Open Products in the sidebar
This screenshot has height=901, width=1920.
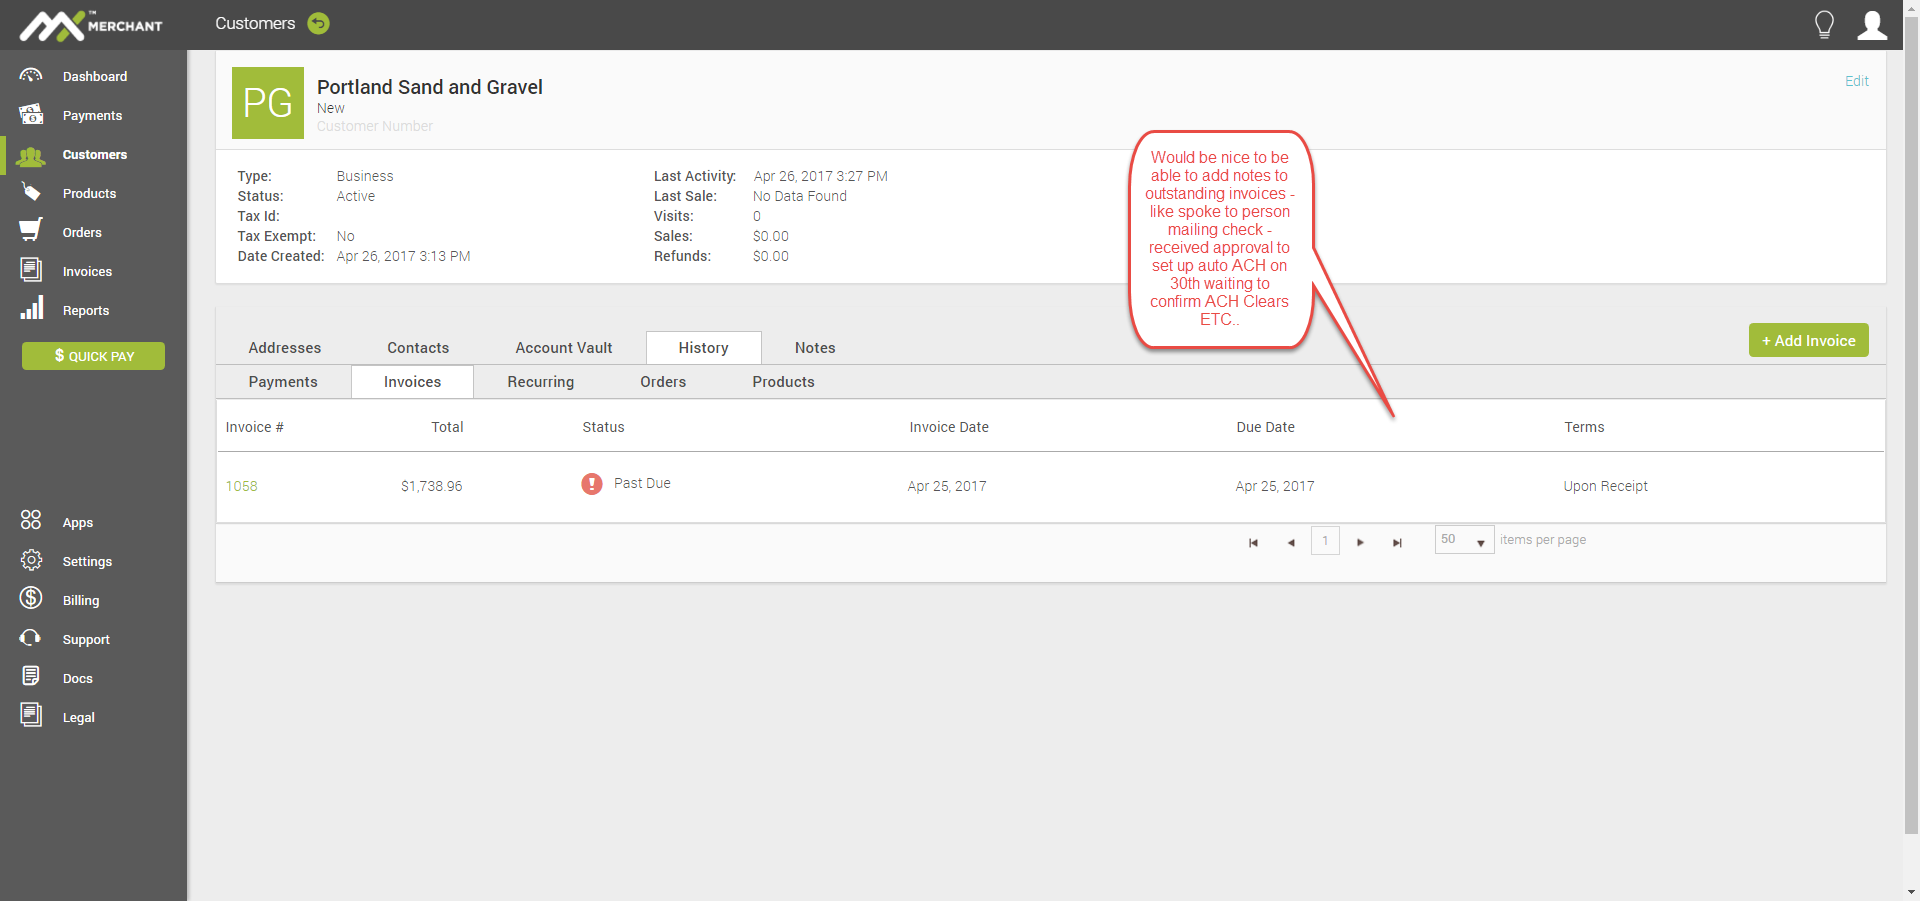click(89, 193)
